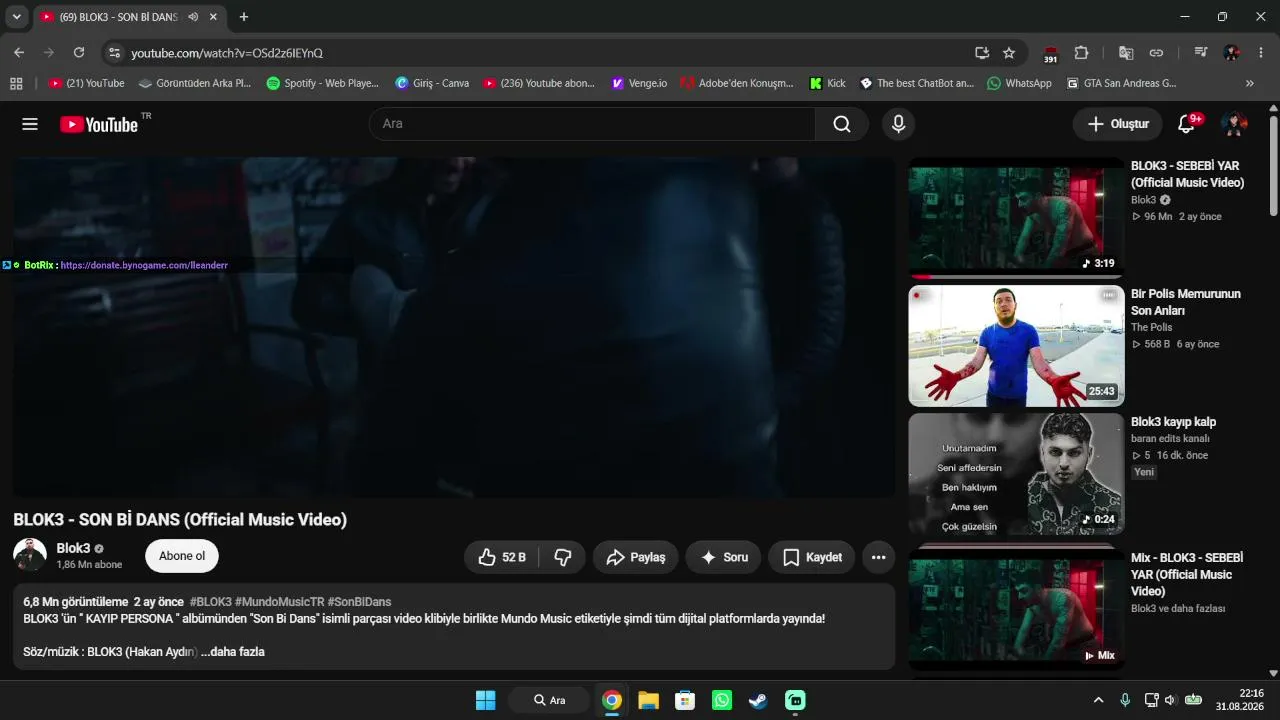Screen dimensions: 1280x720
Task: Open the WhatsApp bookmark
Action: [1019, 83]
